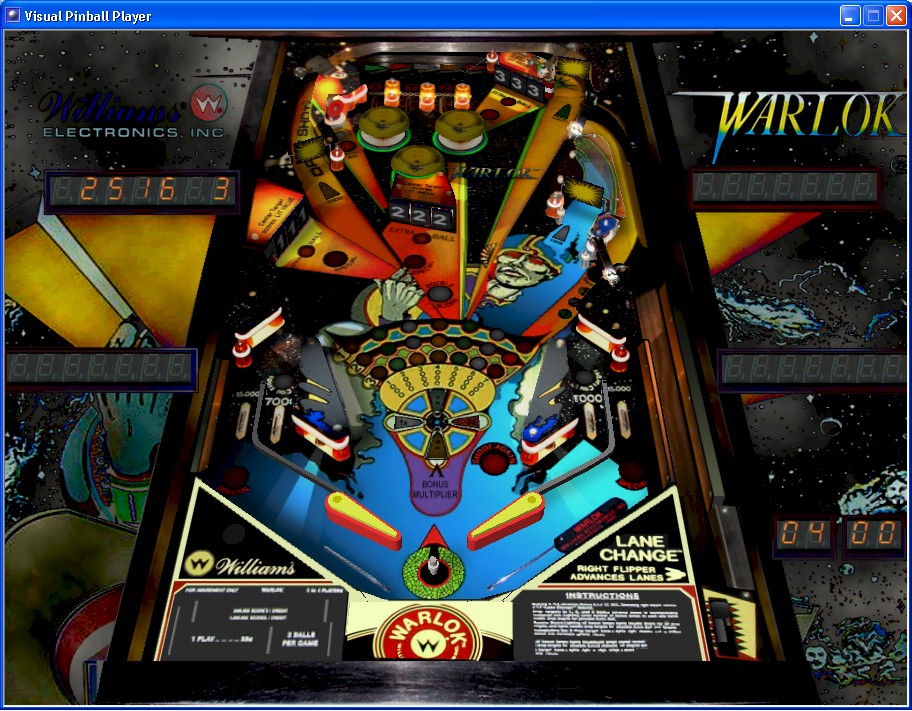Click the maximize button in the title bar
The height and width of the screenshot is (711, 912).
point(873,16)
